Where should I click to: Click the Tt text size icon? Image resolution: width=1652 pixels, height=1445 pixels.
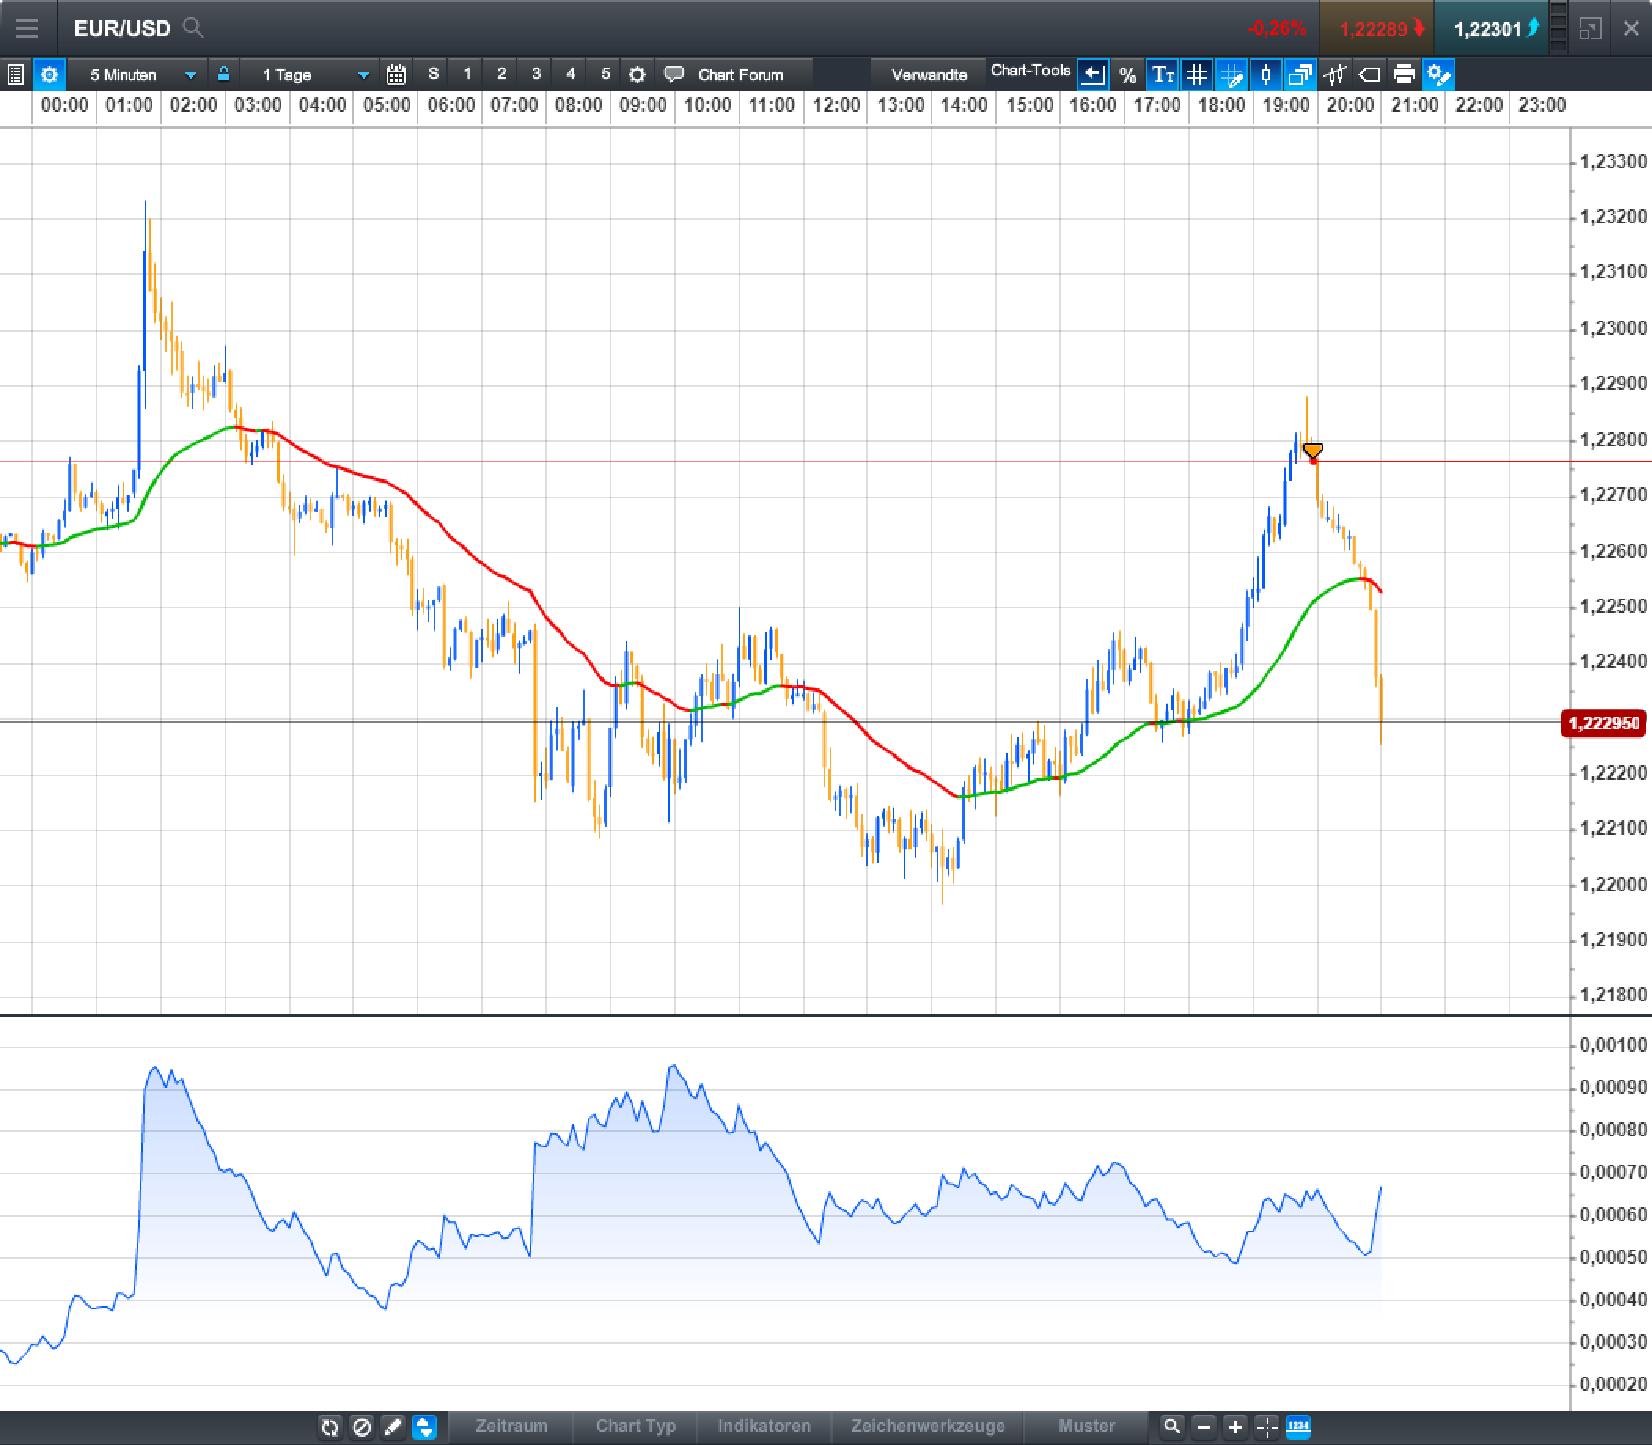click(1162, 74)
